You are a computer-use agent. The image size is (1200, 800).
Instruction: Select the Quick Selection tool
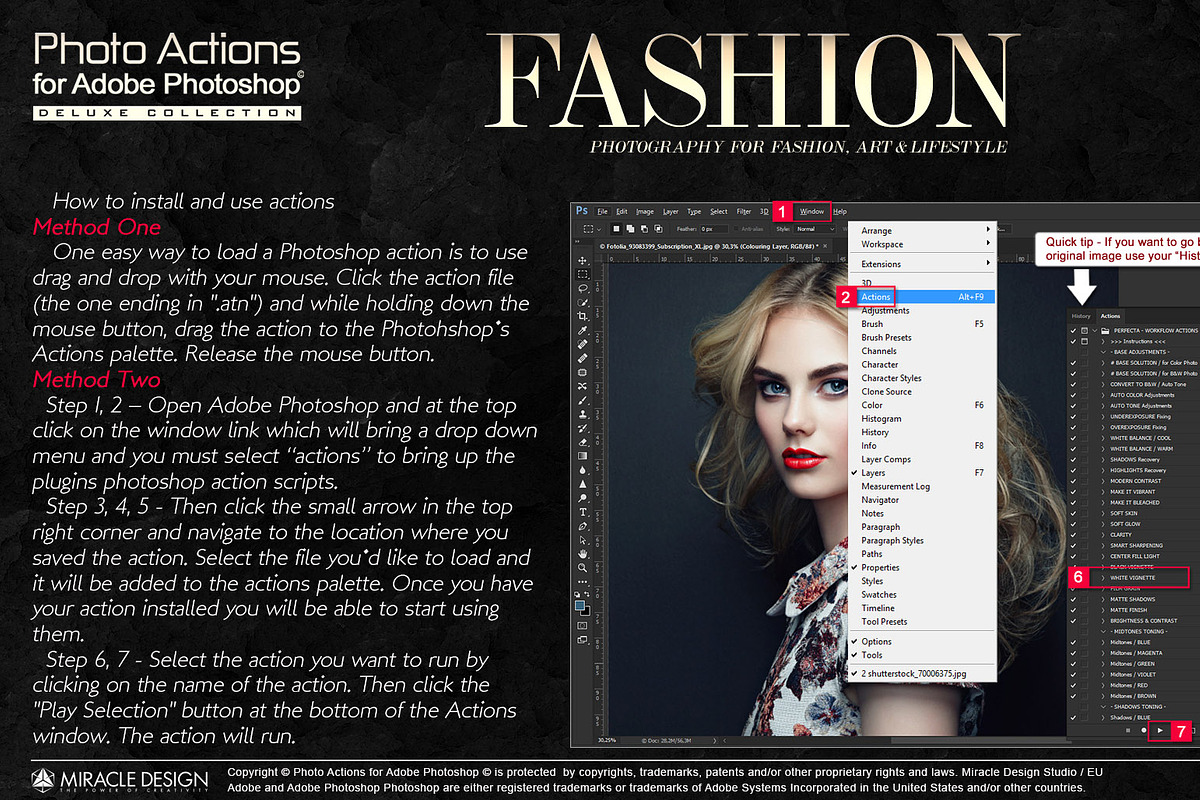coord(582,302)
